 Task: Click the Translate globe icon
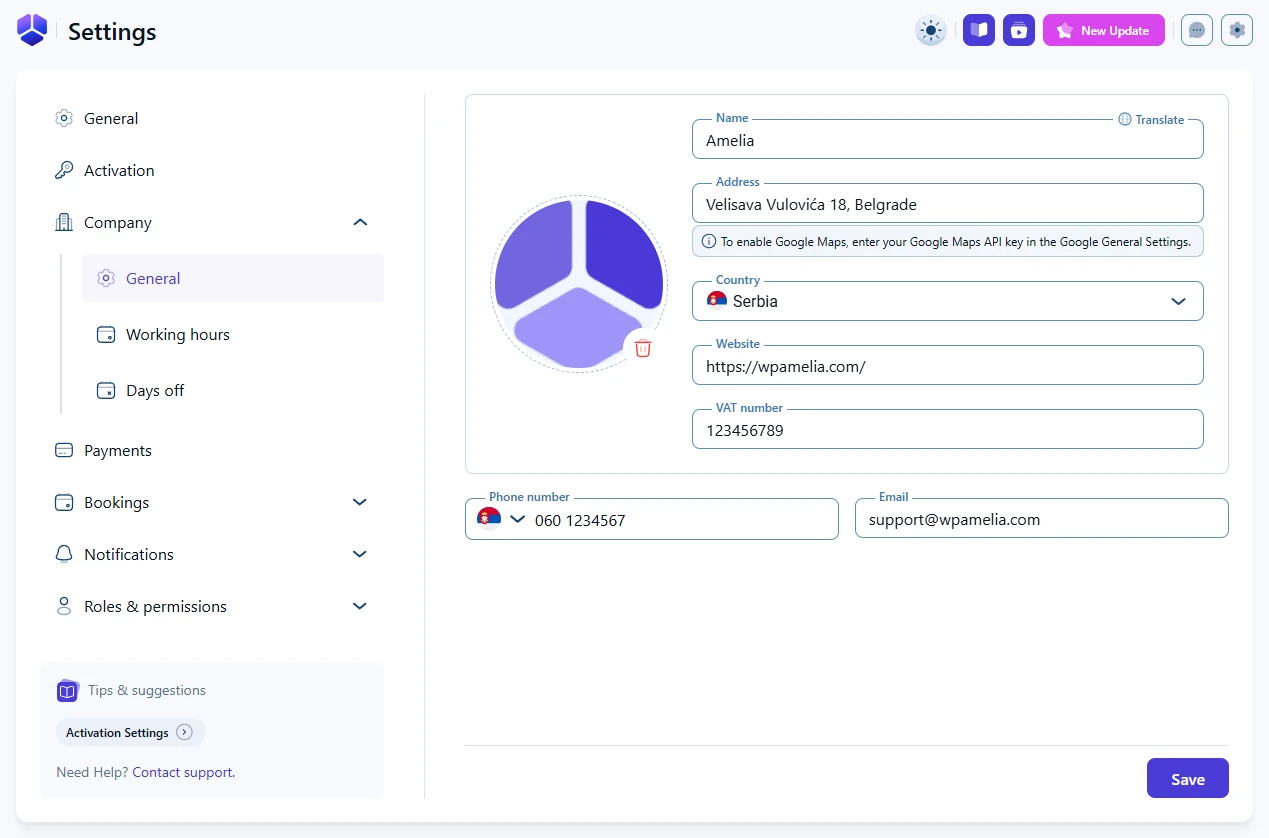[1125, 119]
